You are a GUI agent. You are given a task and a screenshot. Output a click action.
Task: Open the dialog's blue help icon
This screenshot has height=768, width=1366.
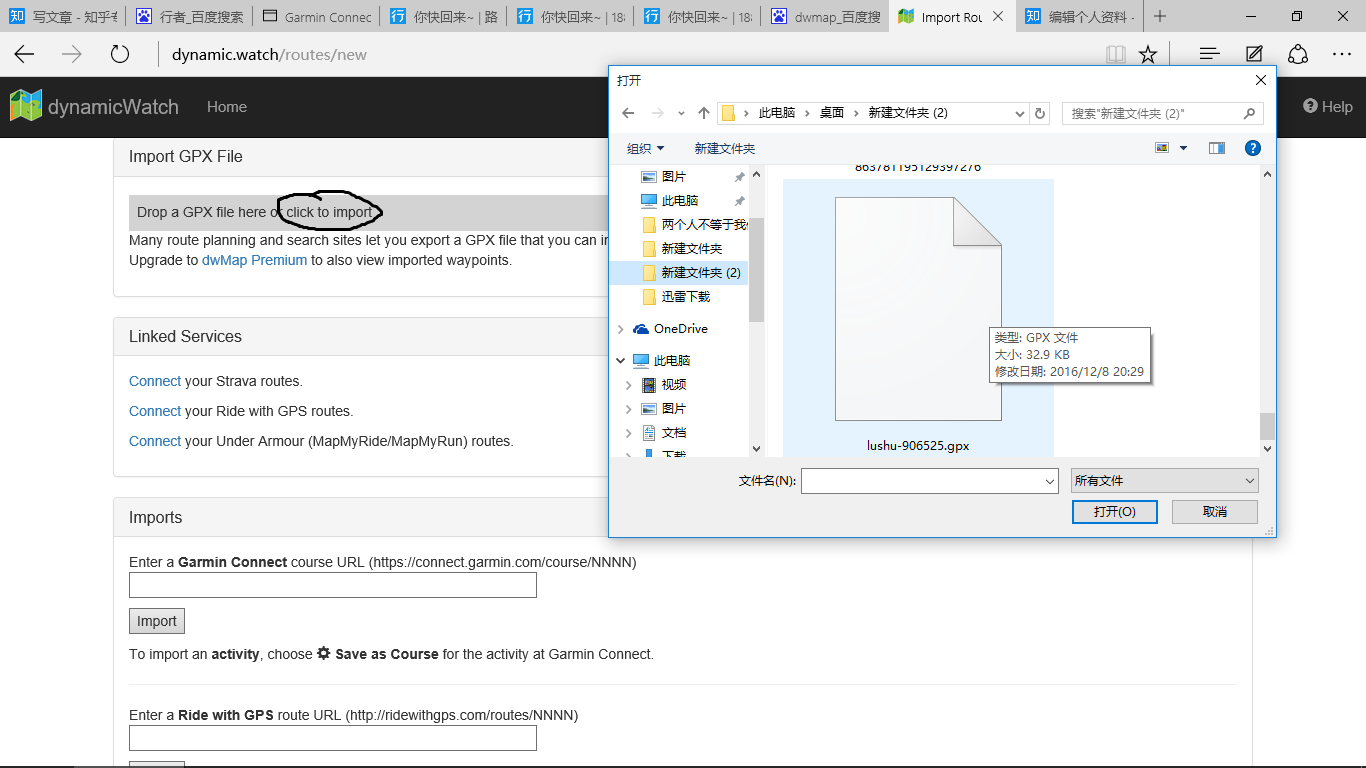[1252, 148]
